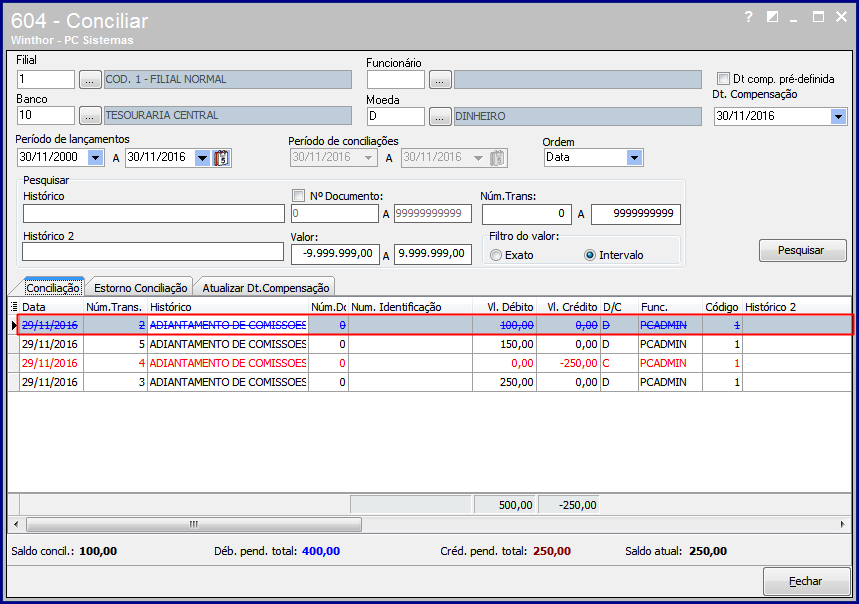The height and width of the screenshot is (604, 859).
Task: Focus maximum Valor field 9.999.999,00
Action: pyautogui.click(x=433, y=254)
